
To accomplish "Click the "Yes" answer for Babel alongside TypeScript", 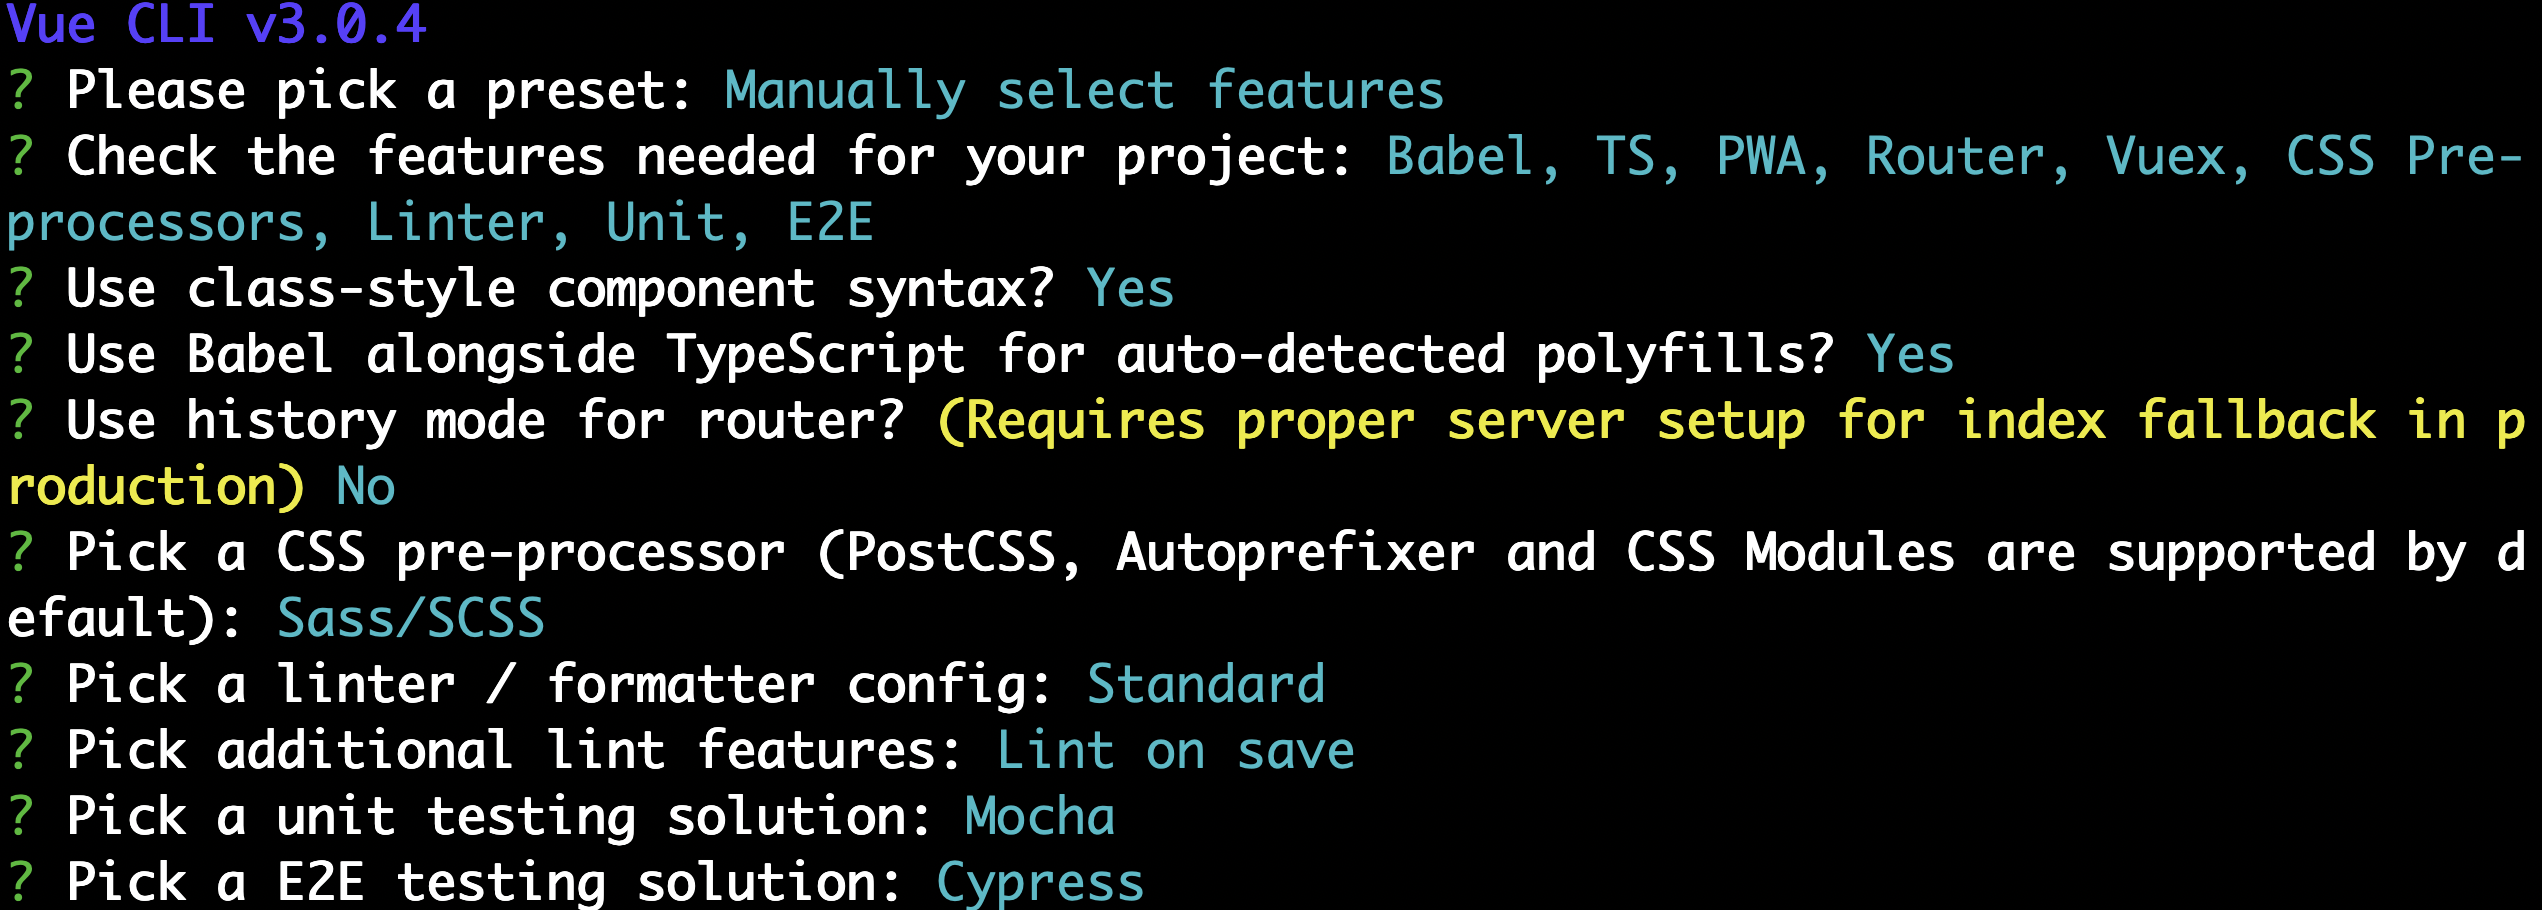I will tap(1910, 355).
